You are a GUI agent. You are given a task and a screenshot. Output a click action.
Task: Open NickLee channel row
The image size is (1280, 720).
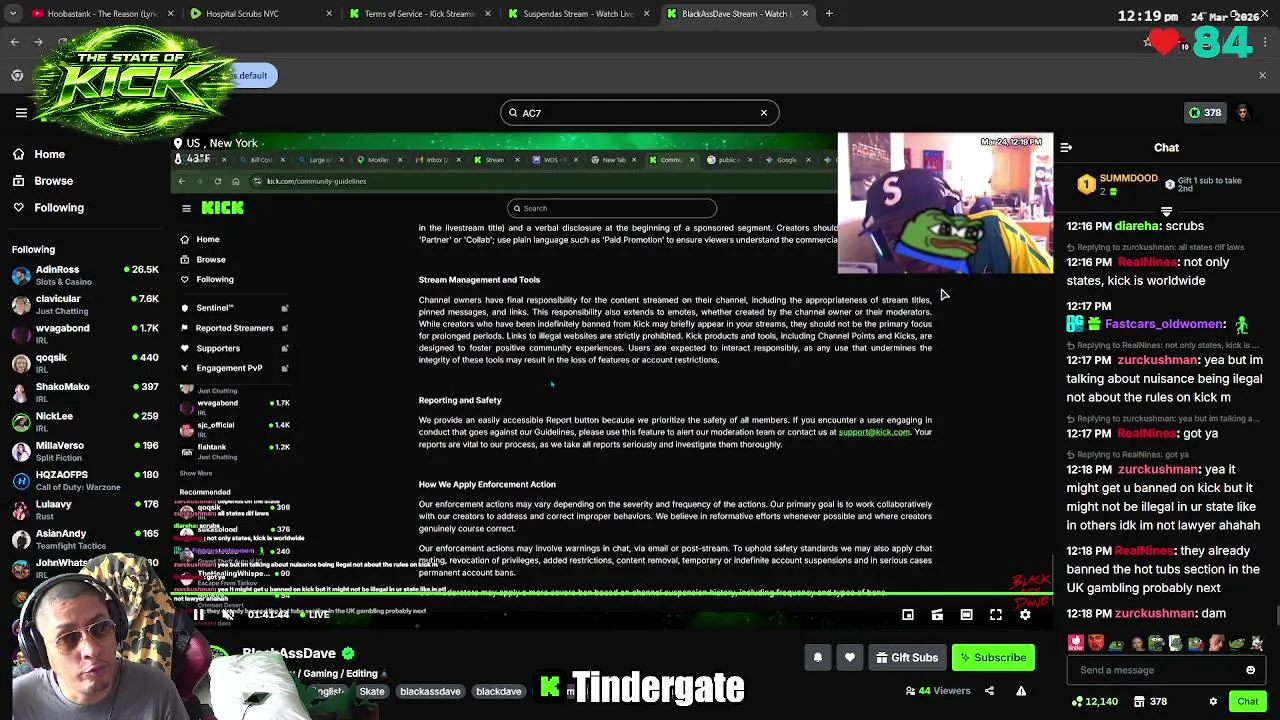click(85, 421)
